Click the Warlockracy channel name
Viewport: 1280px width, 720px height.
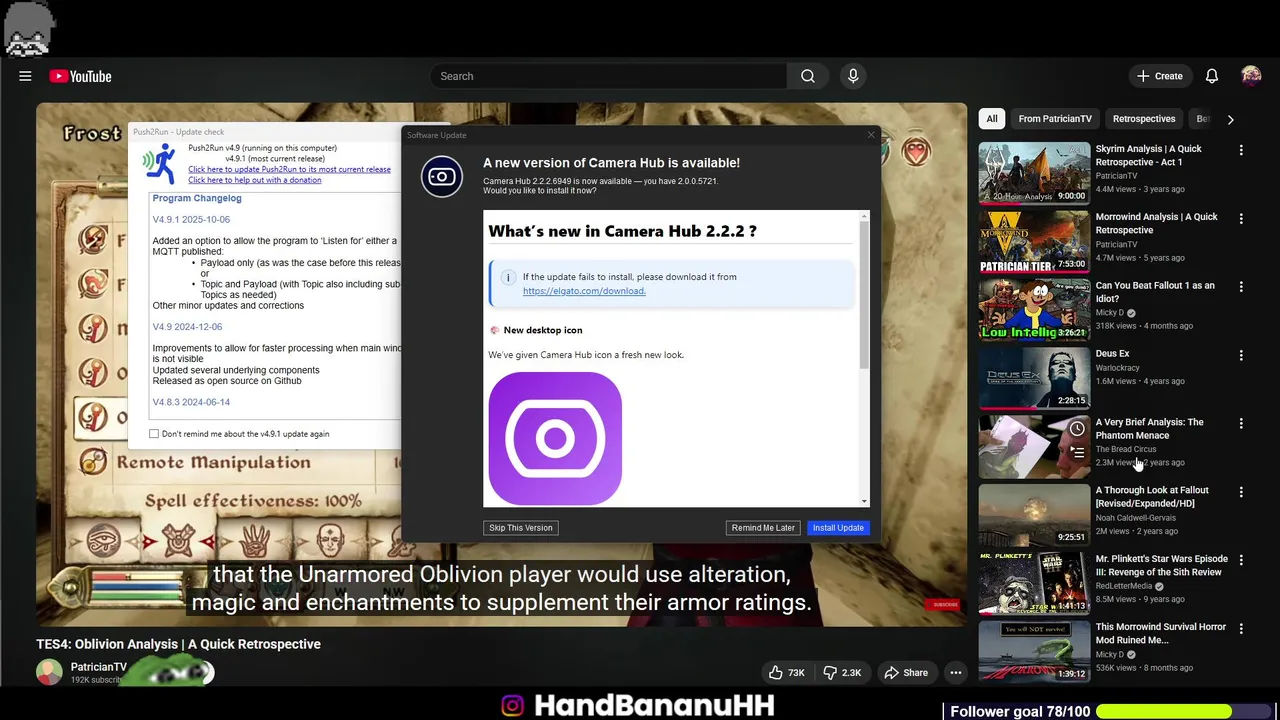1118,368
